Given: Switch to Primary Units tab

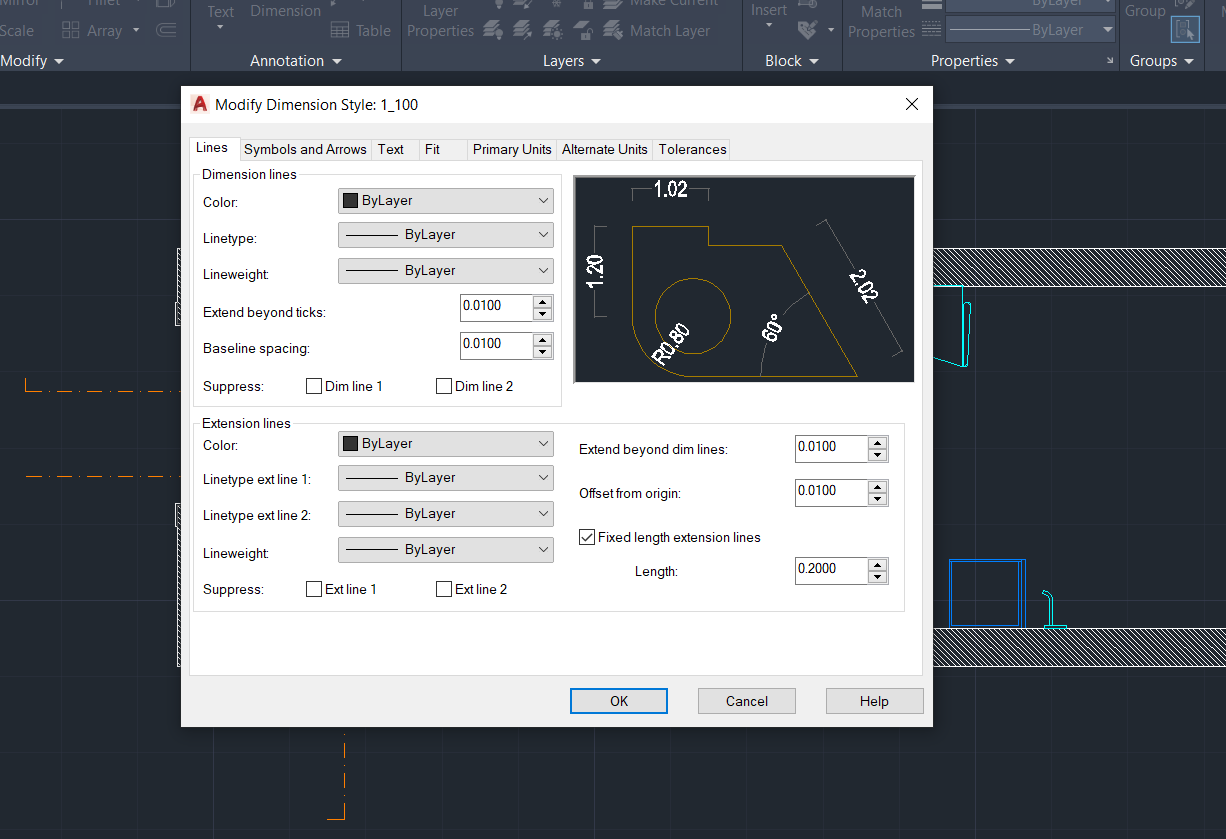Looking at the screenshot, I should pyautogui.click(x=512, y=149).
